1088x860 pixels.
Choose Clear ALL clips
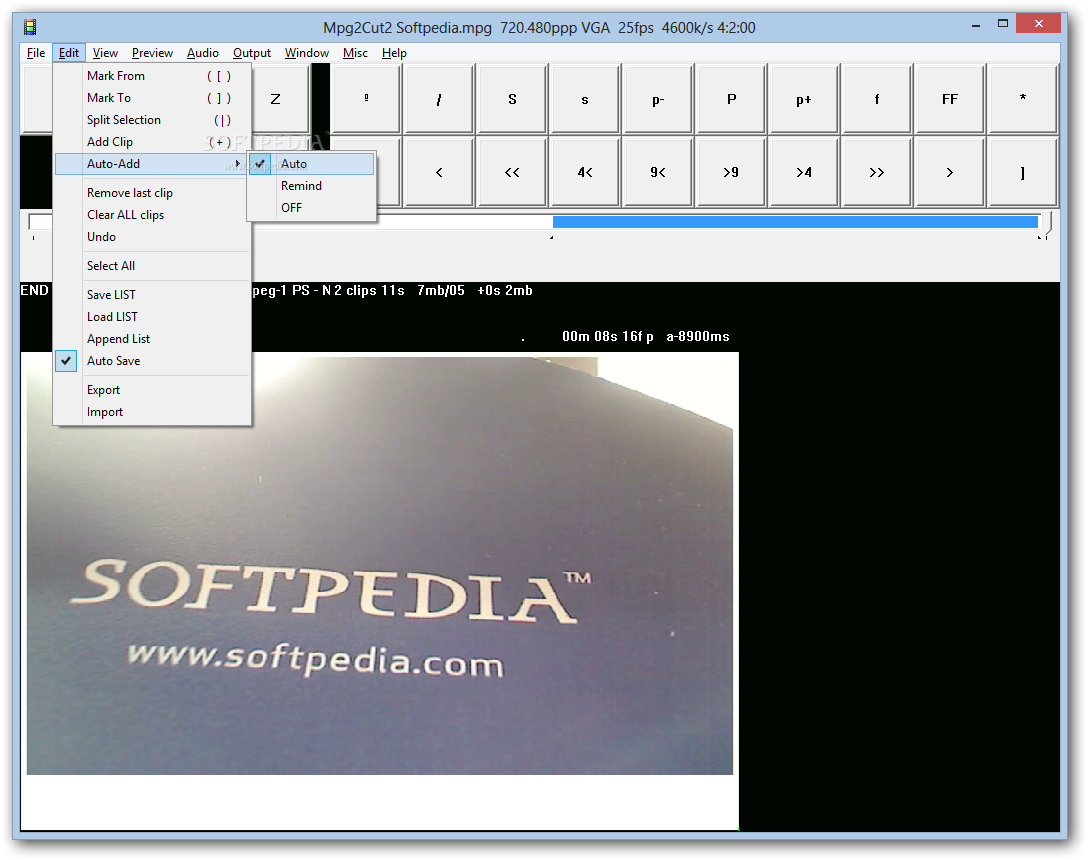(153, 215)
